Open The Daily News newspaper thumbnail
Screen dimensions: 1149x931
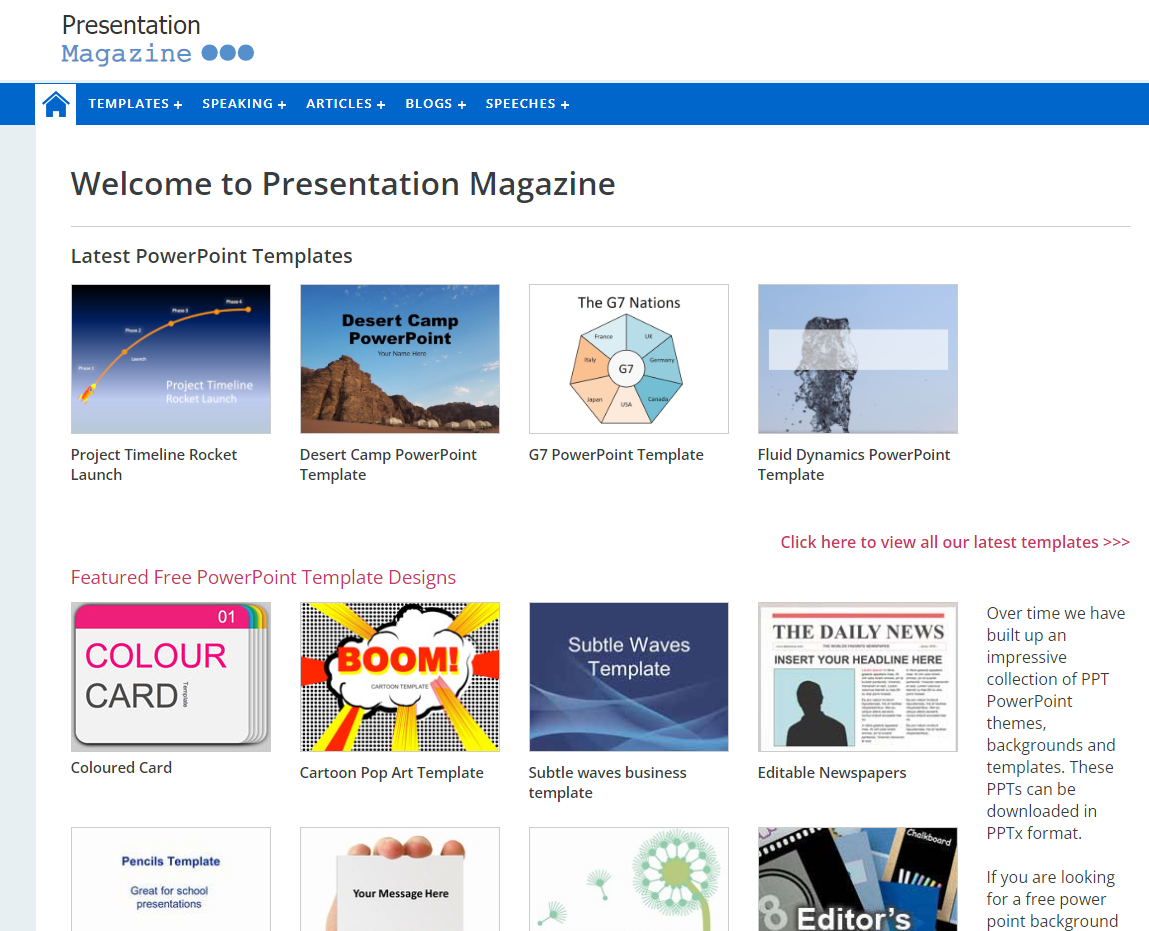point(857,677)
